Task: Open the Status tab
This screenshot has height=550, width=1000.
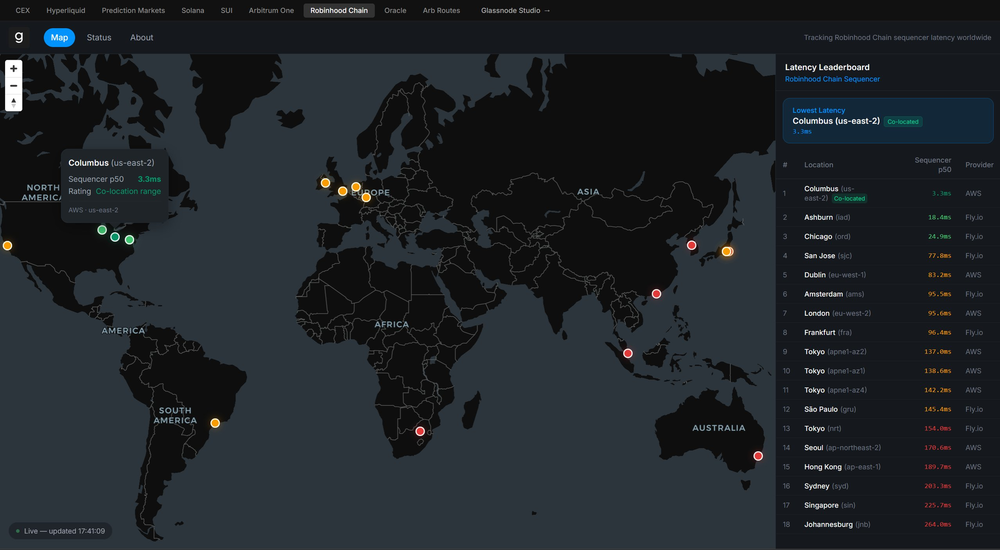Action: [x=99, y=38]
